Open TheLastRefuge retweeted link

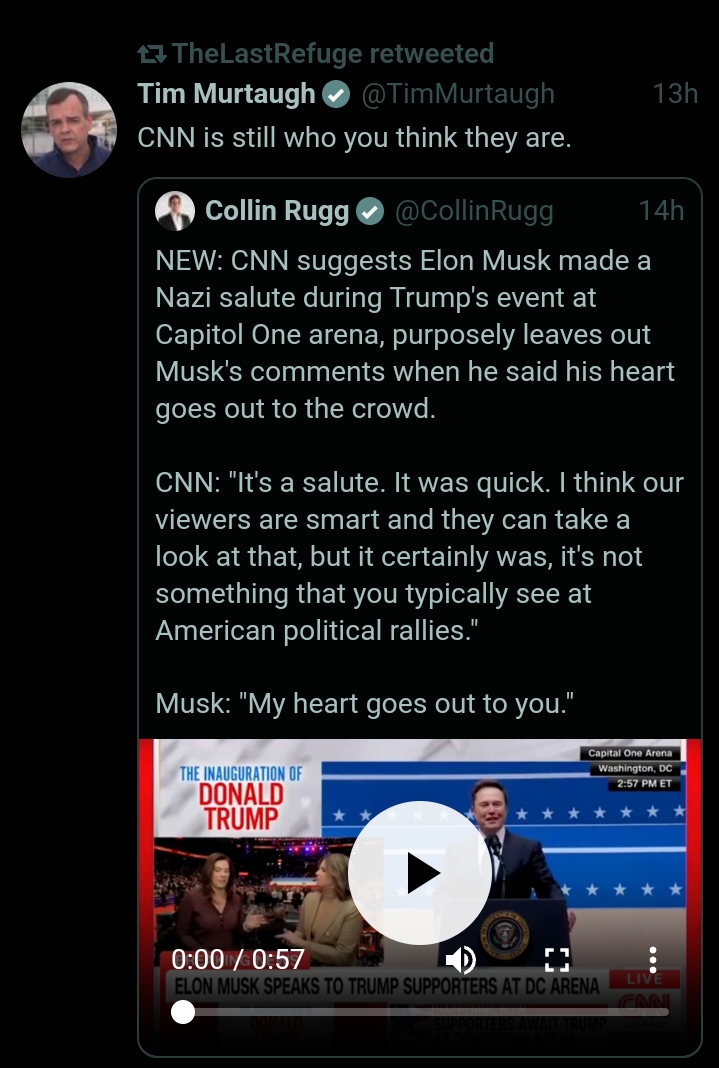(333, 53)
